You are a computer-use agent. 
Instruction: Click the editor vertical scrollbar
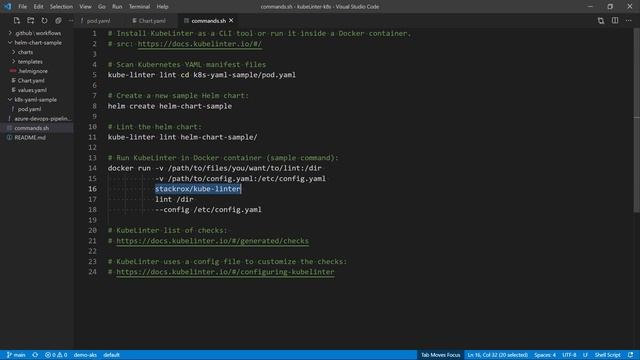coord(636,120)
